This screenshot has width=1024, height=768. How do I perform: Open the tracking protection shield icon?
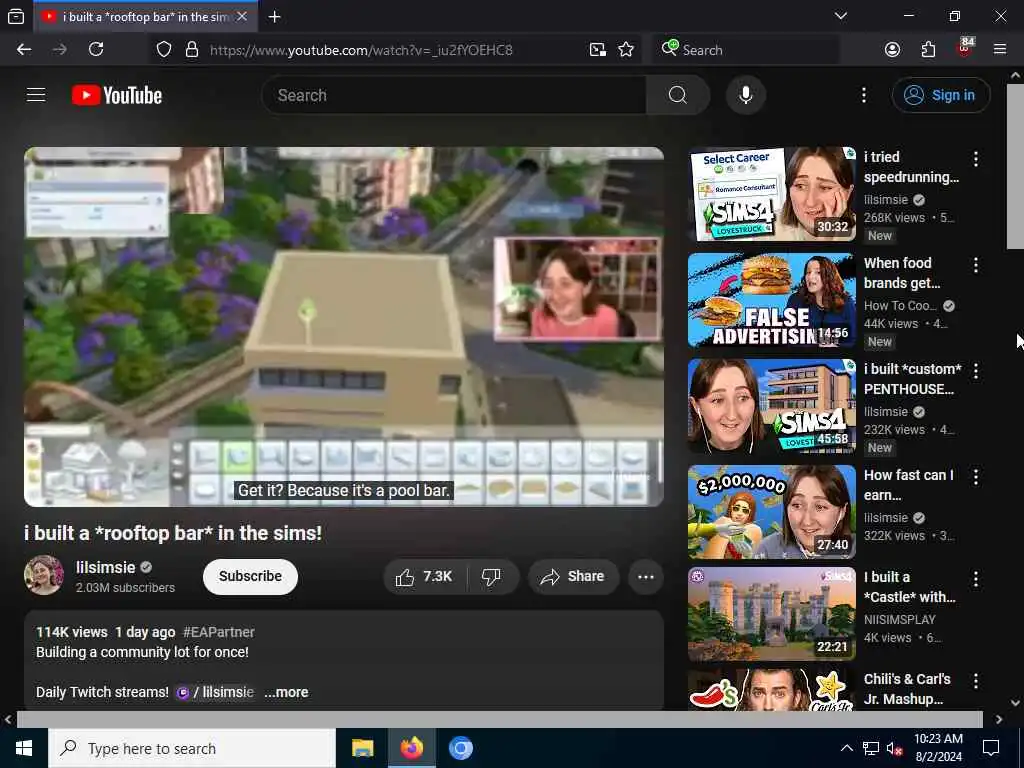click(x=164, y=50)
